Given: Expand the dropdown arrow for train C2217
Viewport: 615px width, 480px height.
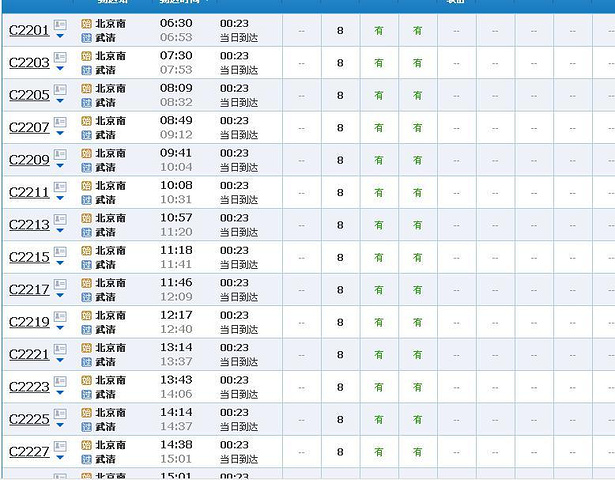Looking at the screenshot, I should tap(60, 296).
